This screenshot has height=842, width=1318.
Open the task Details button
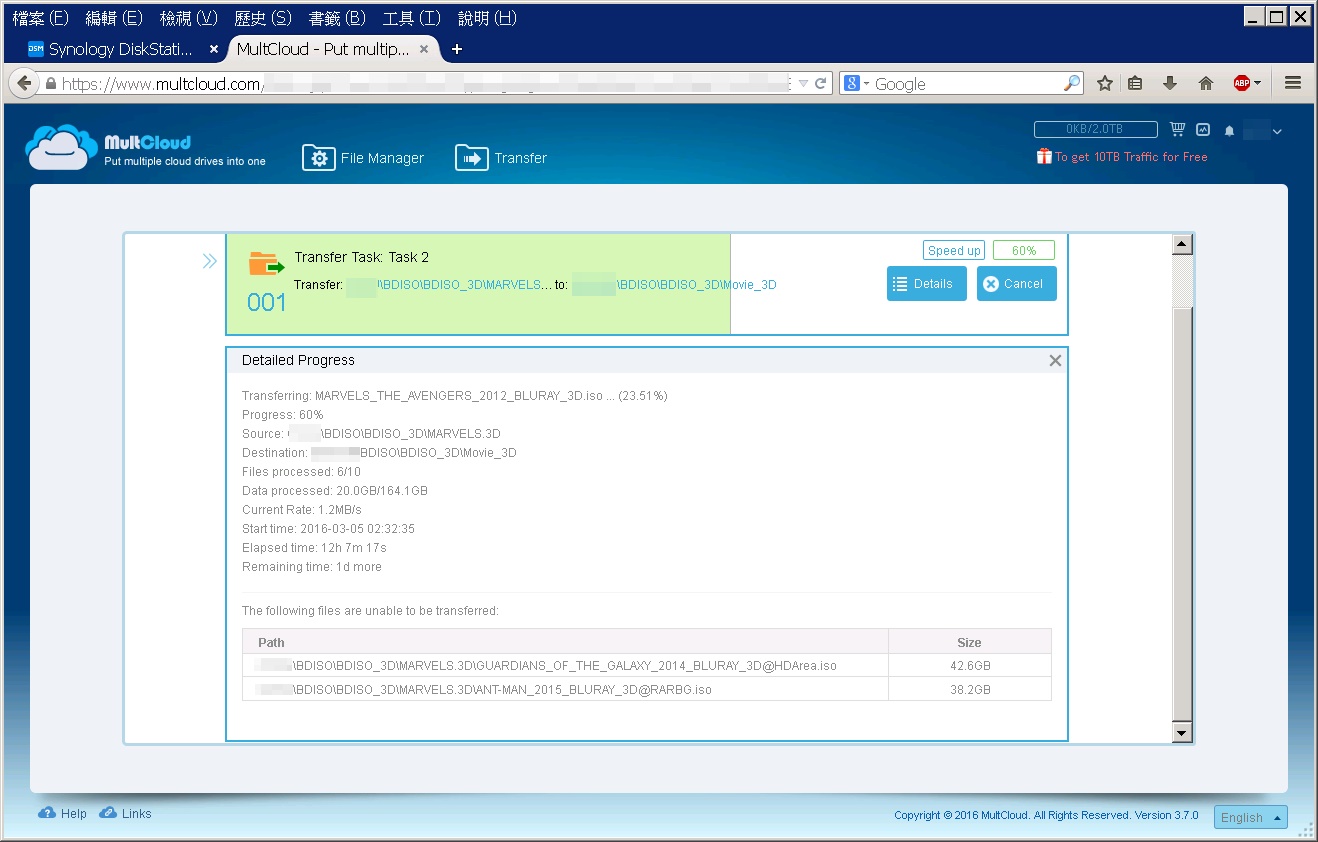[x=927, y=283]
